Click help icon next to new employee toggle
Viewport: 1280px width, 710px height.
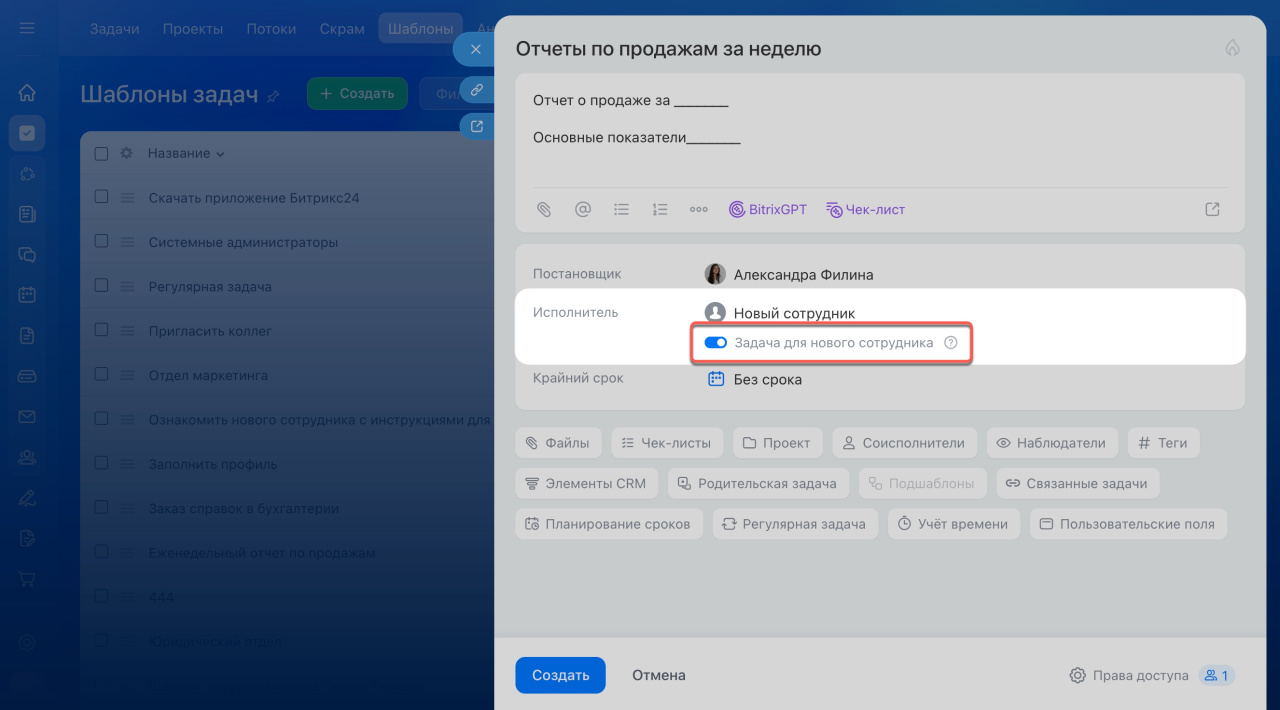point(951,343)
